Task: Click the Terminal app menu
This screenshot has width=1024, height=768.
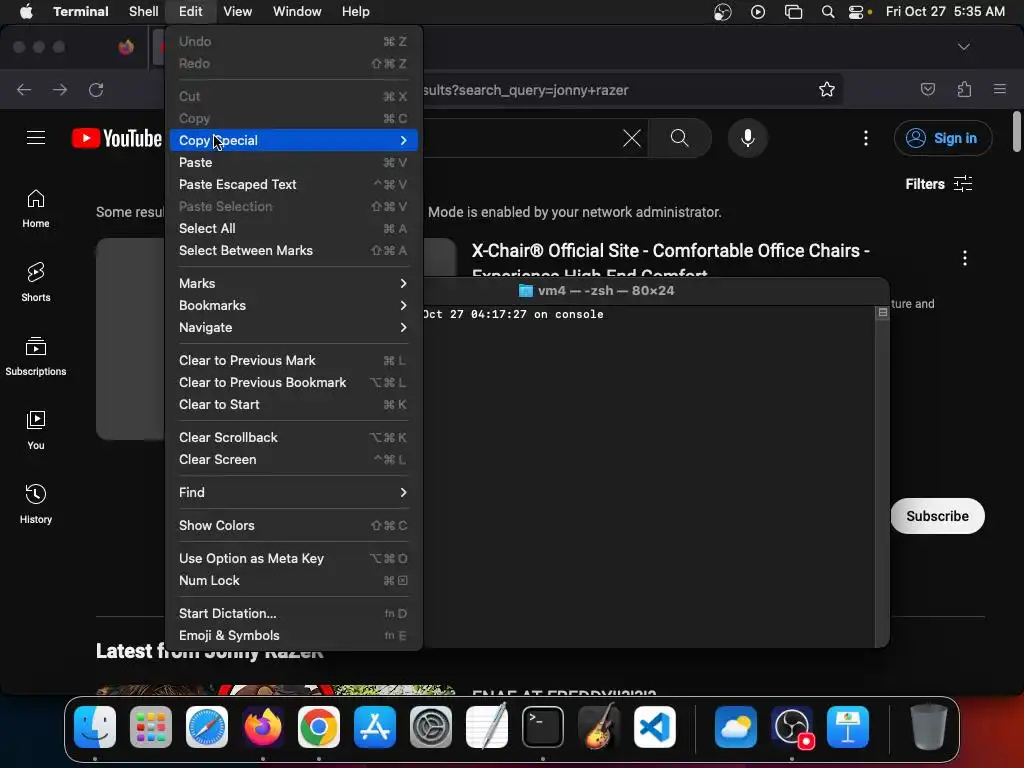Action: click(x=80, y=11)
